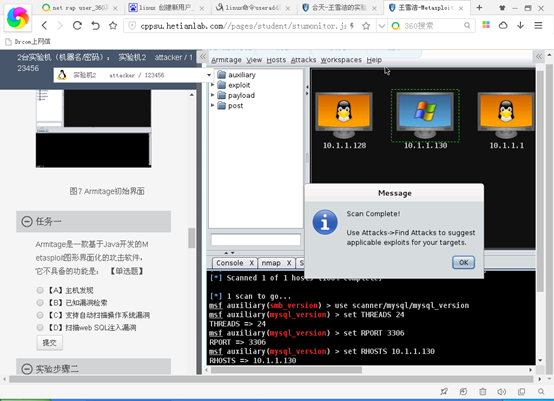Click the search magnifier in search box

(x=467, y=25)
